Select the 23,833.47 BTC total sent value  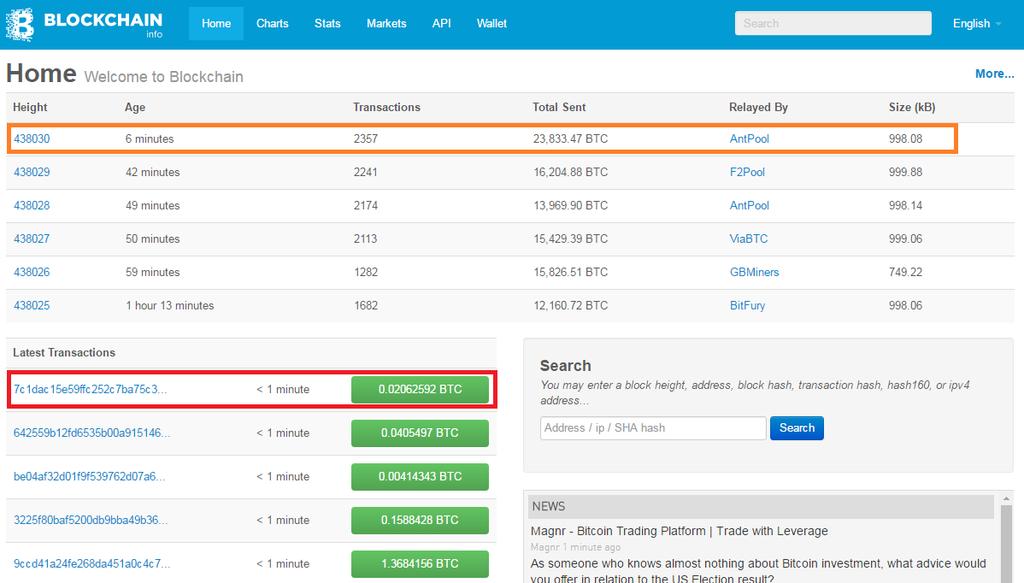(x=570, y=138)
